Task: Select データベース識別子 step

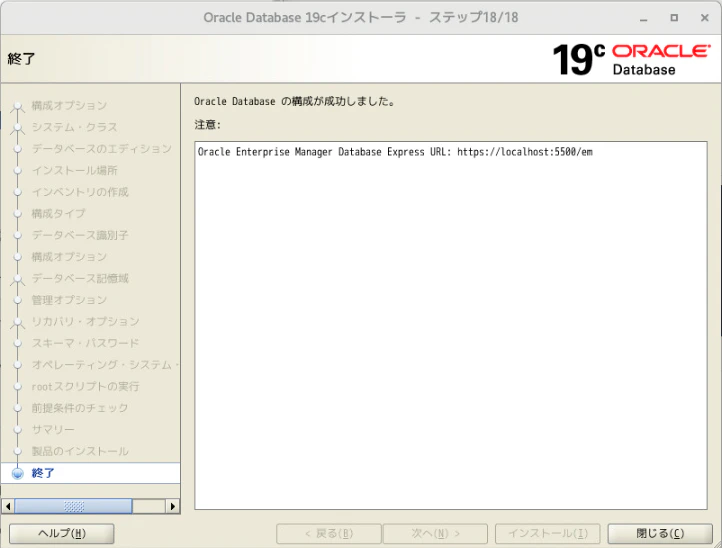Action: [x=80, y=235]
